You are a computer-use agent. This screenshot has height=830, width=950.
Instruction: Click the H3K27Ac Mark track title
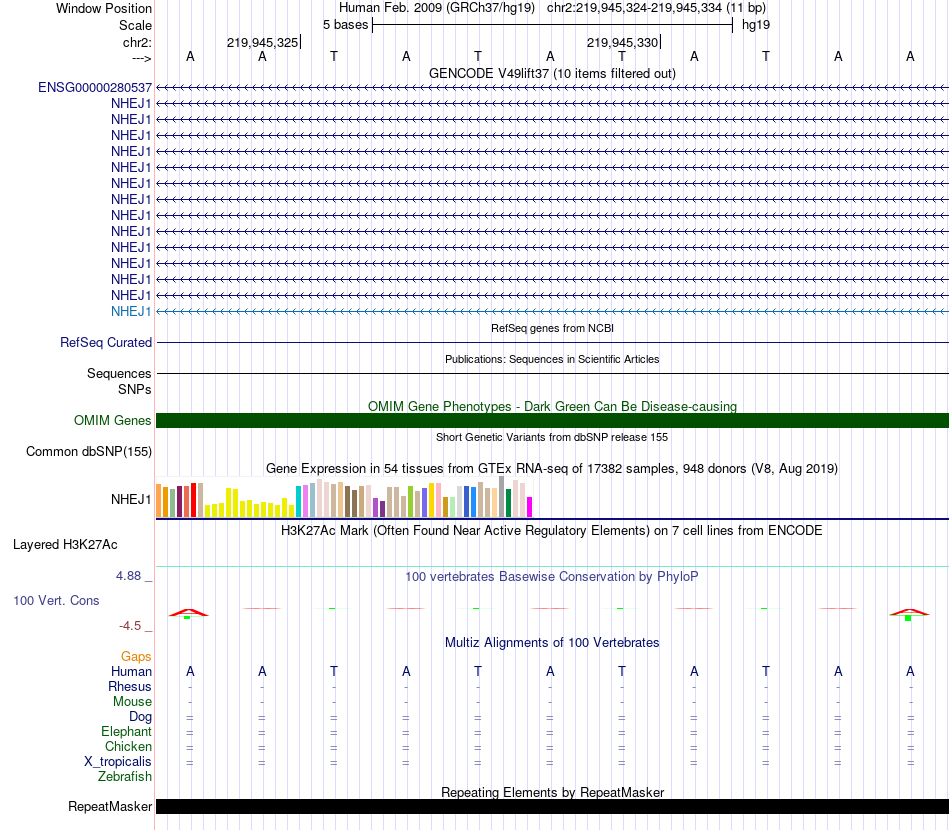coord(552,531)
